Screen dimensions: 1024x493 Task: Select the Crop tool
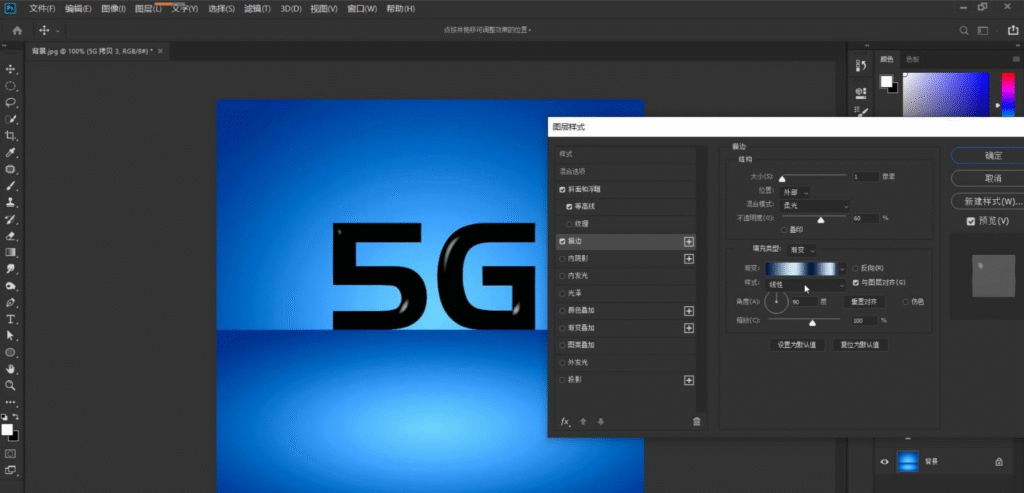point(10,136)
